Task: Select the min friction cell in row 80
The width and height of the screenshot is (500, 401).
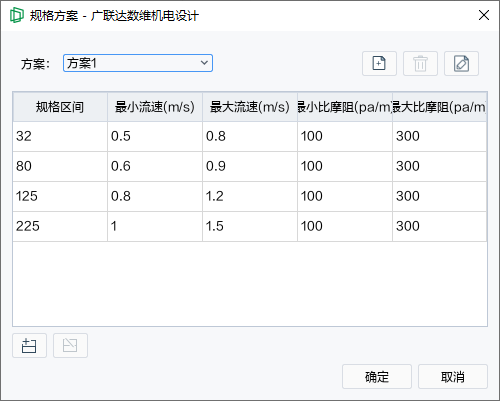Action: pos(345,166)
